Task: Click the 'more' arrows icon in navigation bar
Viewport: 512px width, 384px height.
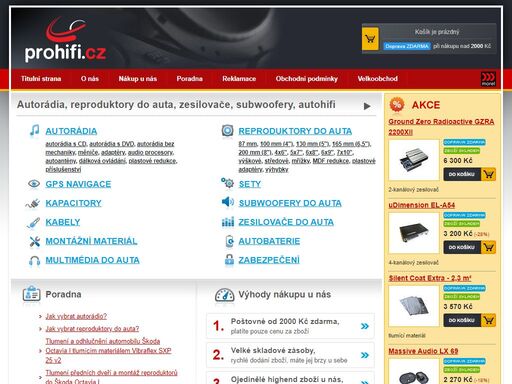Action: [x=488, y=79]
